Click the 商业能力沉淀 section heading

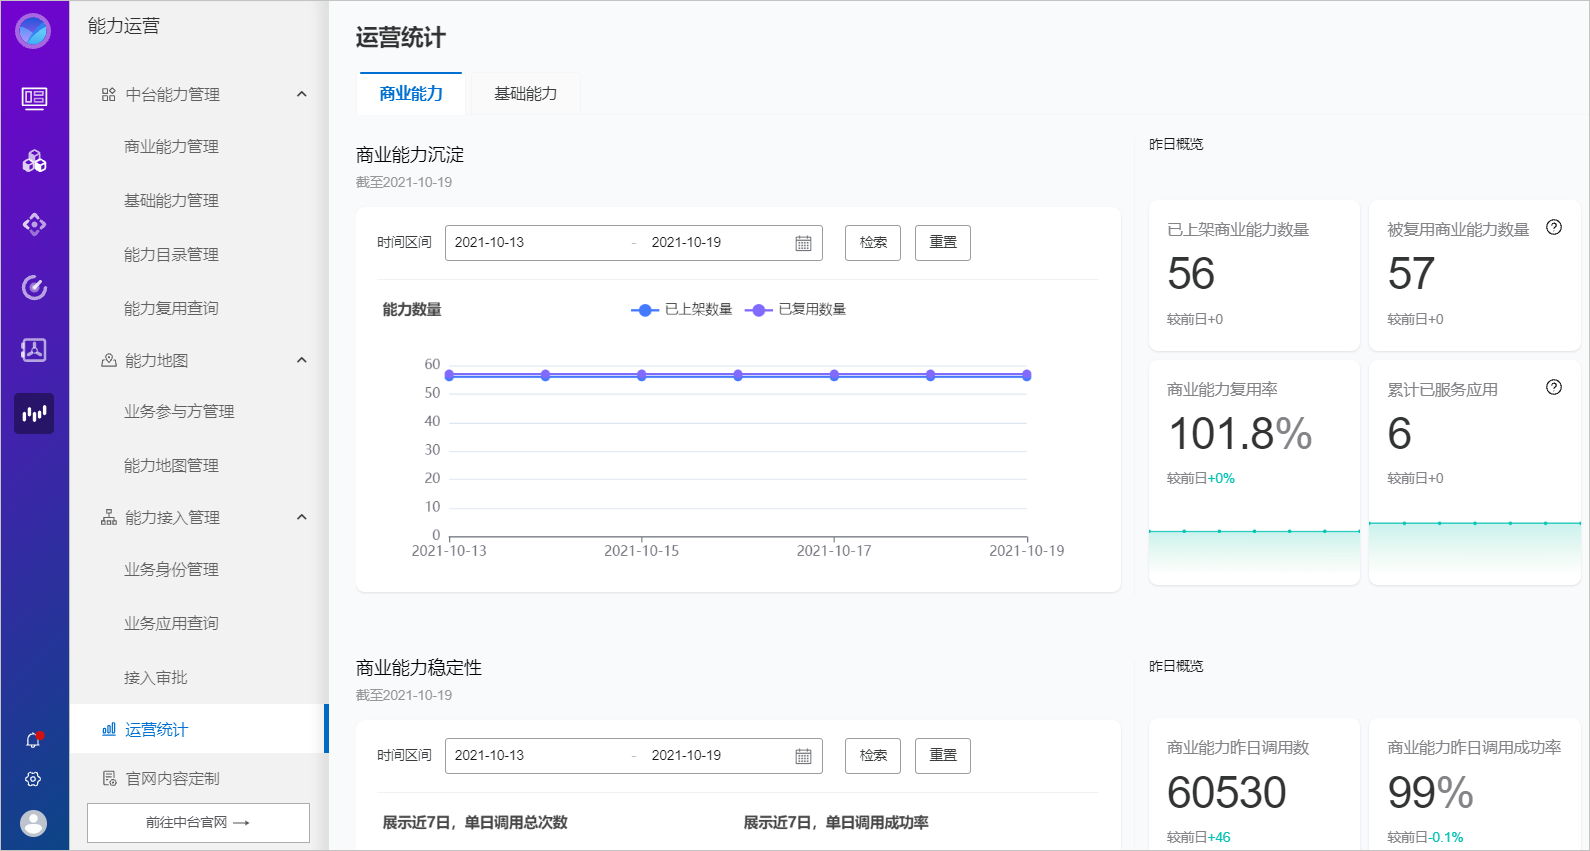(410, 155)
